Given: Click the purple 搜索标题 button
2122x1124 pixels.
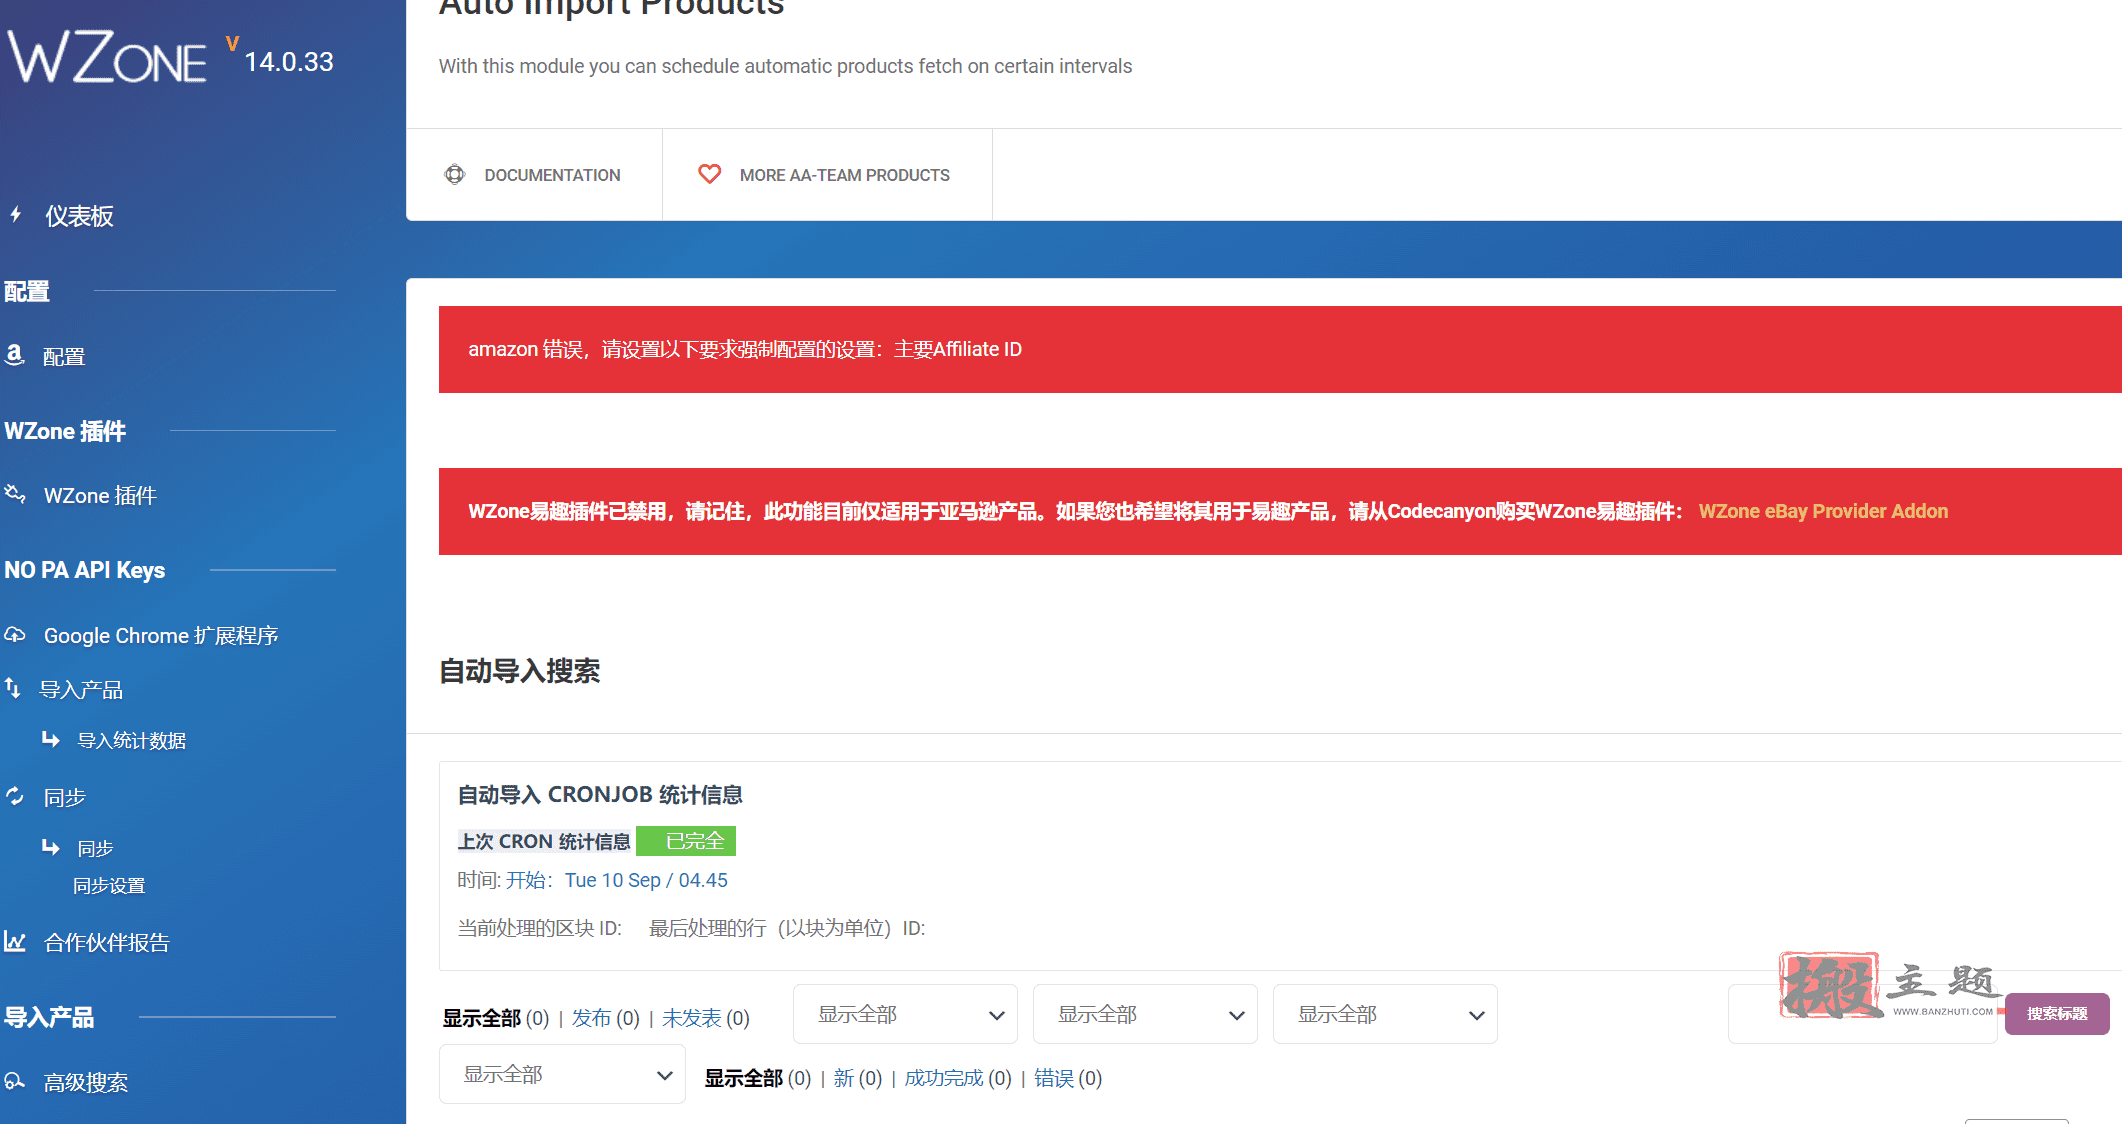Looking at the screenshot, I should [2057, 1014].
